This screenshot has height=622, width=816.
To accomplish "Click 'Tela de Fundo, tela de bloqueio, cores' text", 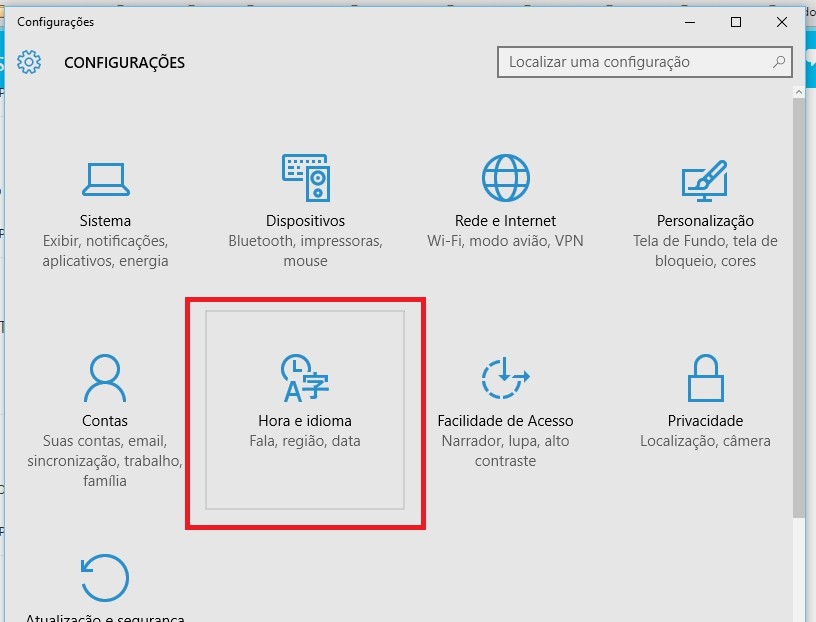I will [705, 251].
